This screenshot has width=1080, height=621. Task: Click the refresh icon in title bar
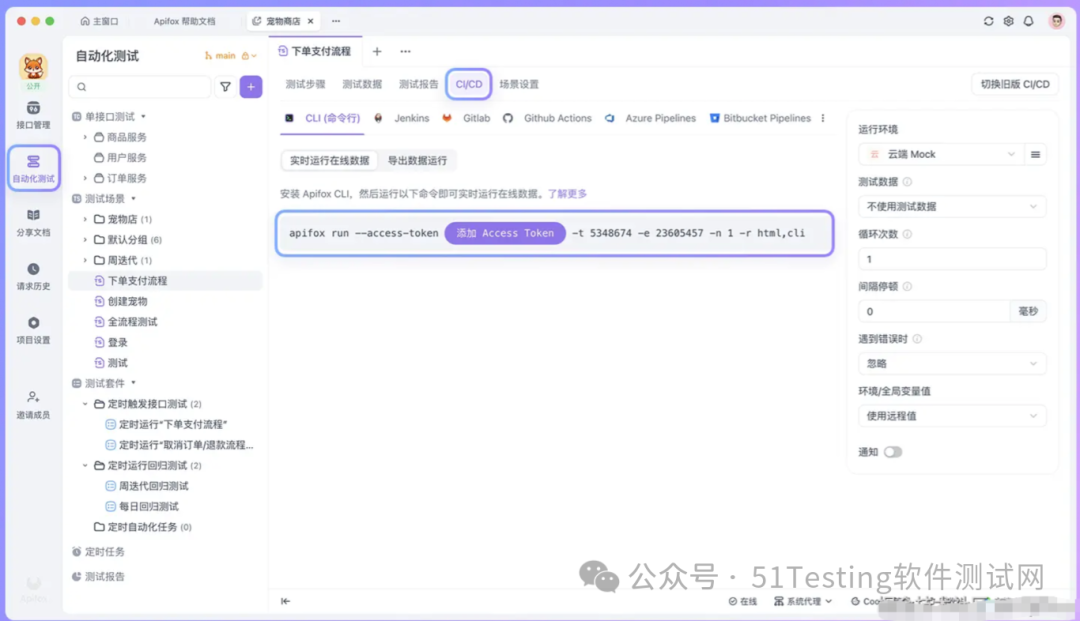988,21
